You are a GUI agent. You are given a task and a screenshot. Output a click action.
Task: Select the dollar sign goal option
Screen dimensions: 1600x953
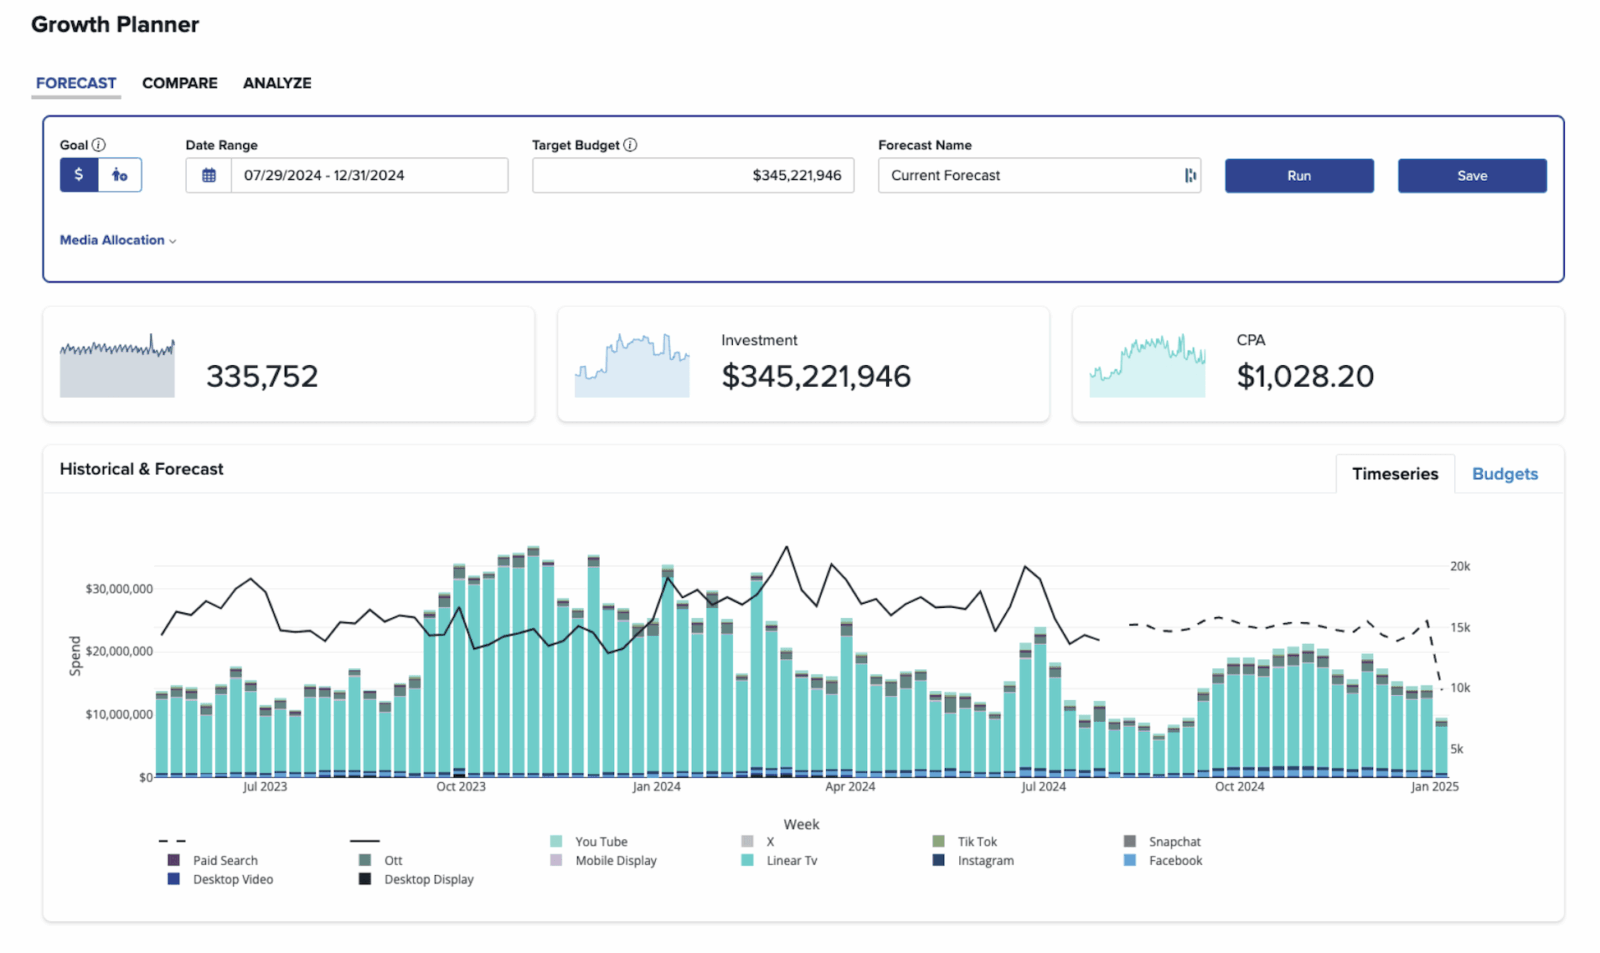(79, 175)
